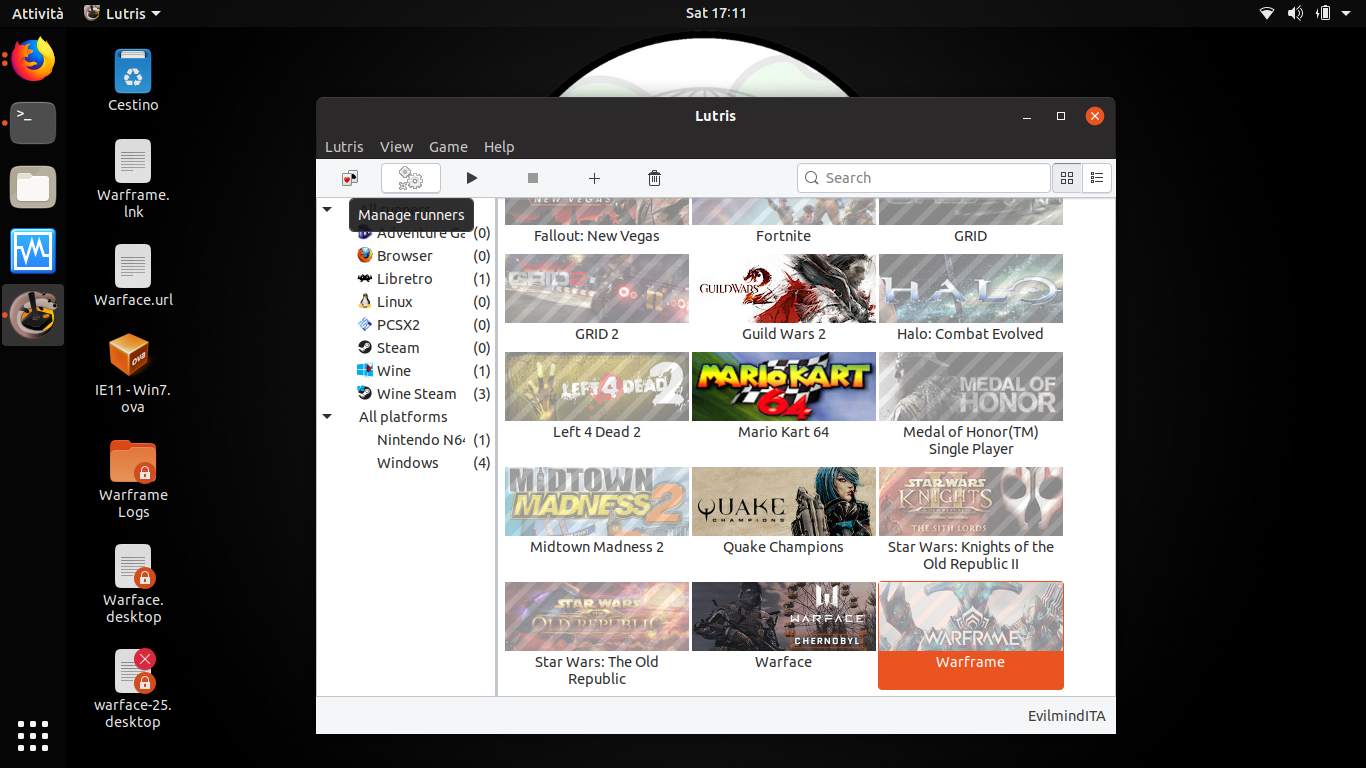The width and height of the screenshot is (1366, 768).
Task: Select the Nintendo N64 platform
Action: 420,439
